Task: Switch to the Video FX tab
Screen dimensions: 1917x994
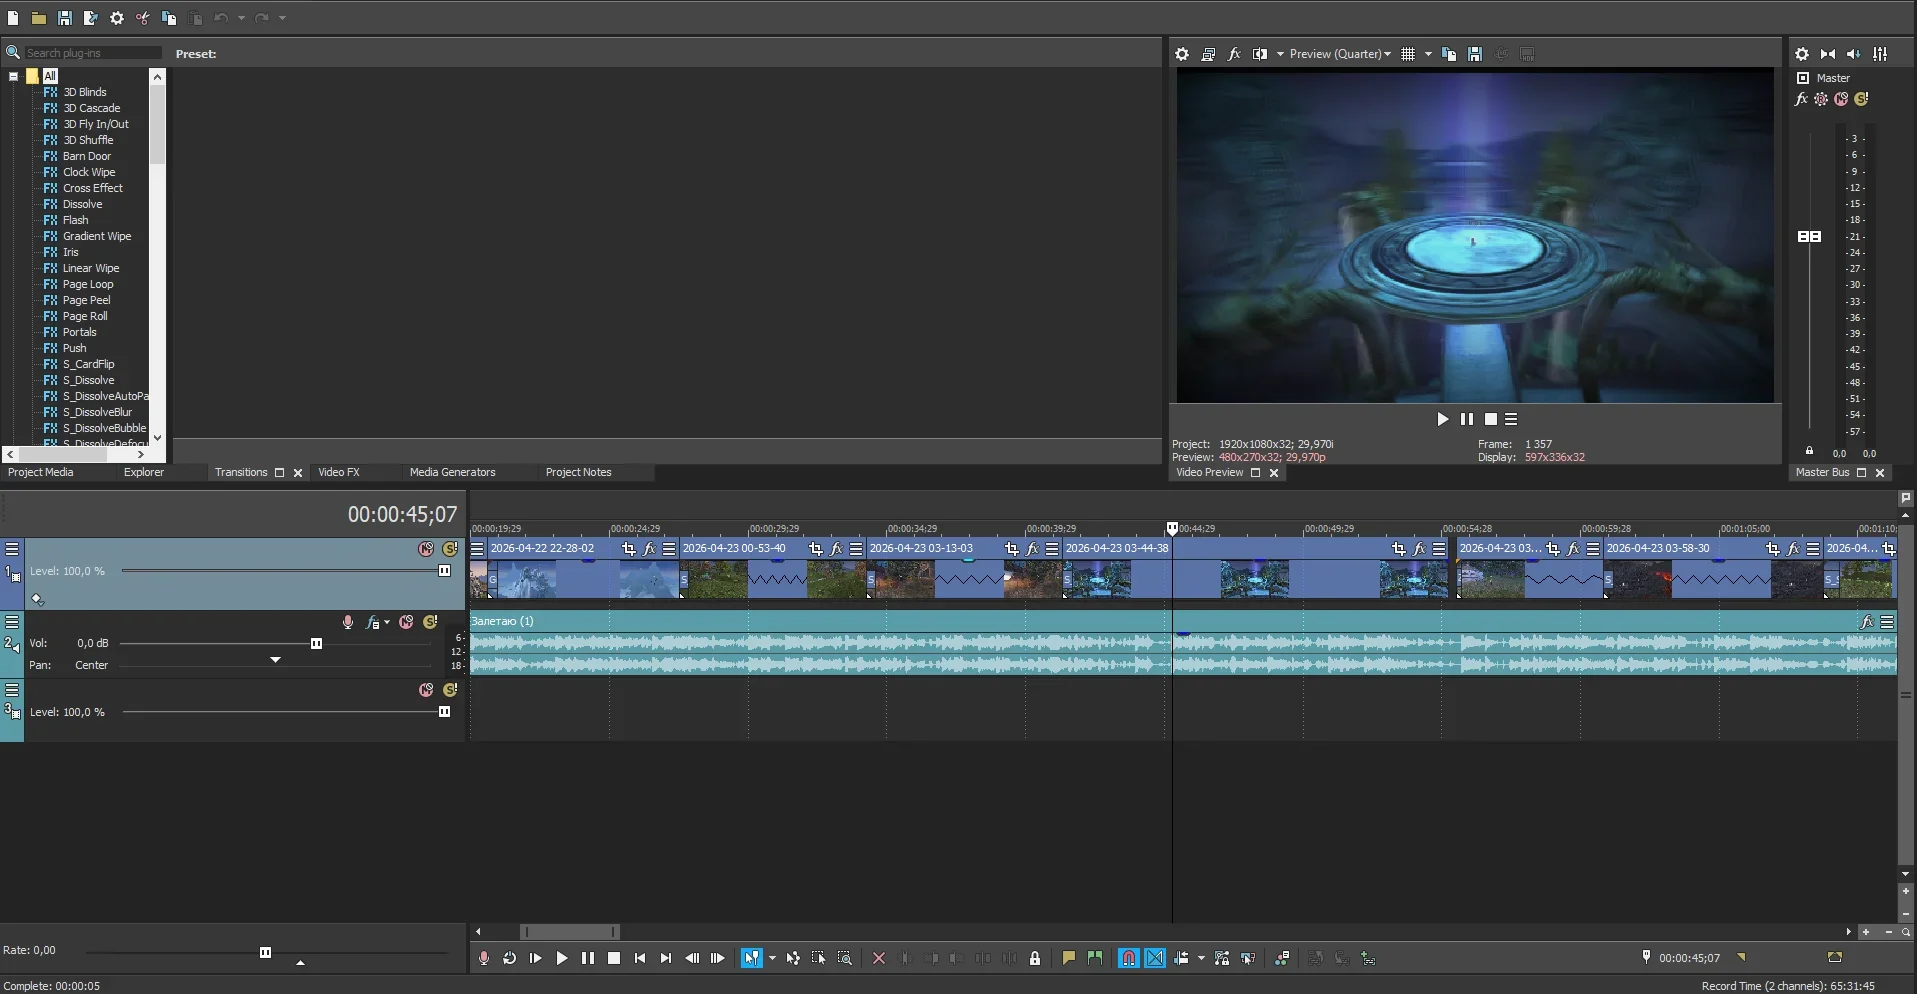Action: 338,472
